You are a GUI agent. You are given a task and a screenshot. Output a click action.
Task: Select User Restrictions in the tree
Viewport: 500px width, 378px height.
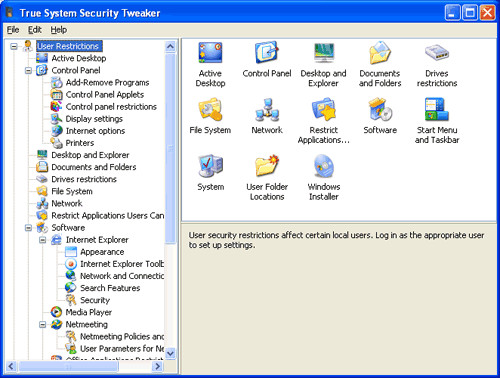pyautogui.click(x=68, y=46)
